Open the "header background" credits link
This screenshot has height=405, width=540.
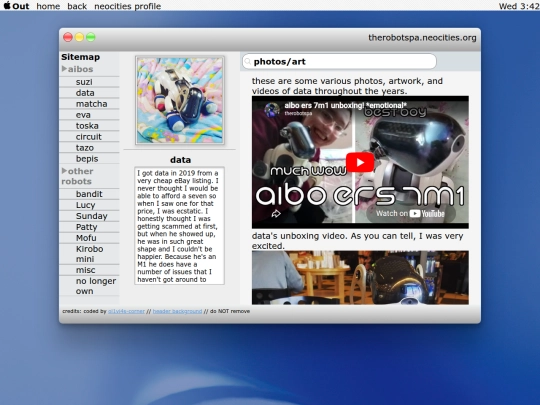(x=177, y=311)
